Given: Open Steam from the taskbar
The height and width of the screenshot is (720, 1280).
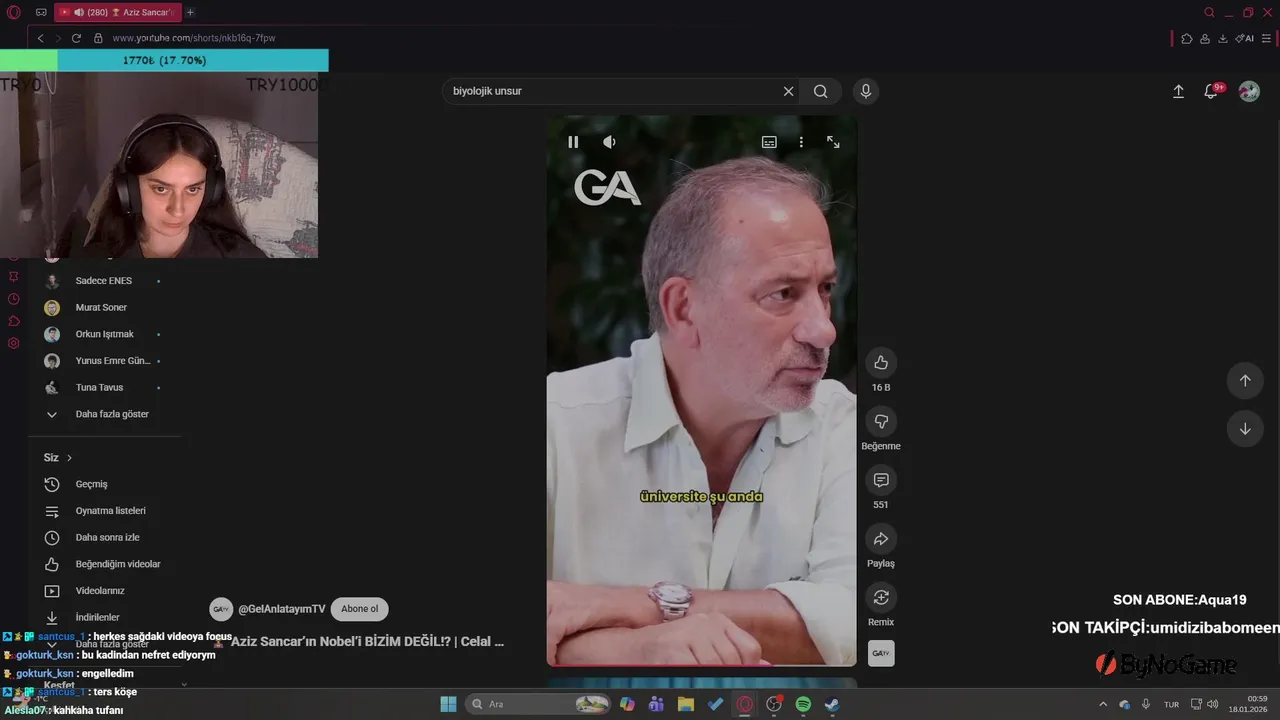Looking at the screenshot, I should [x=832, y=704].
